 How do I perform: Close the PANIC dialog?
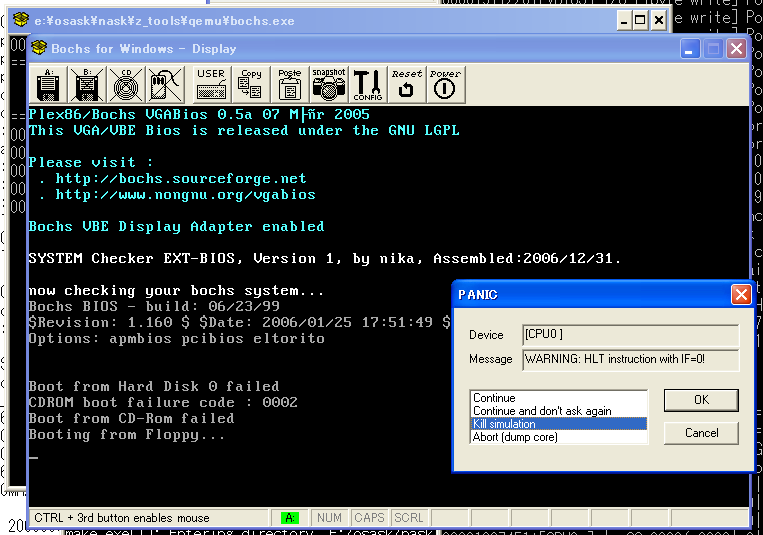click(x=741, y=295)
